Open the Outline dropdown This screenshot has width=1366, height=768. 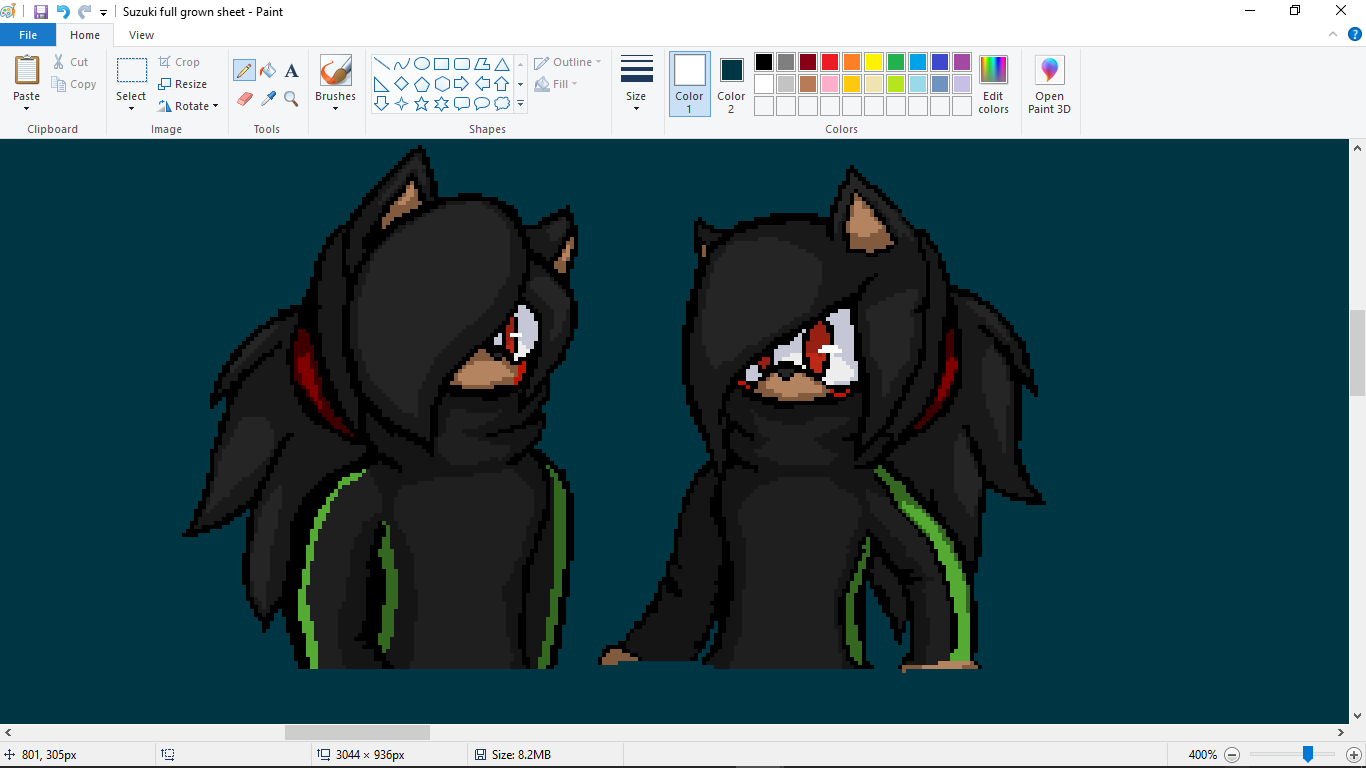click(568, 62)
